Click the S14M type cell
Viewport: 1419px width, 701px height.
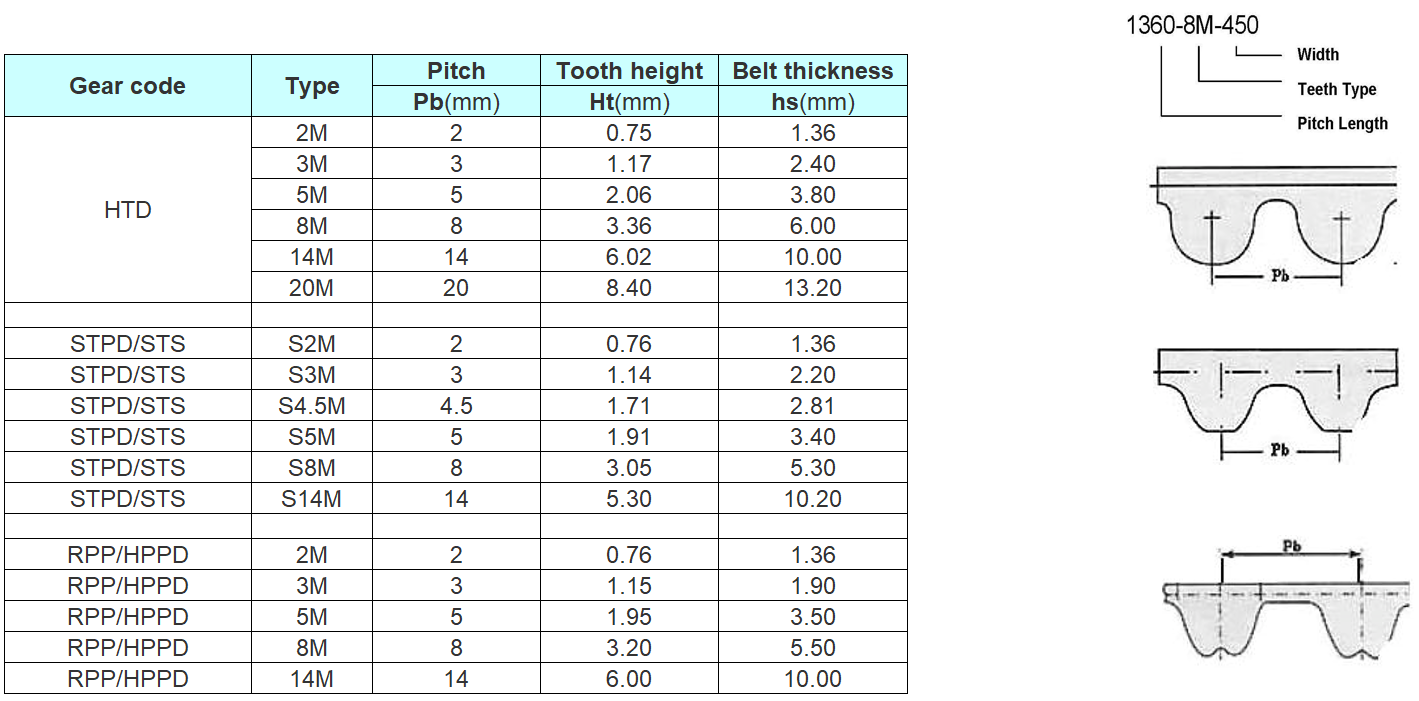pos(312,499)
